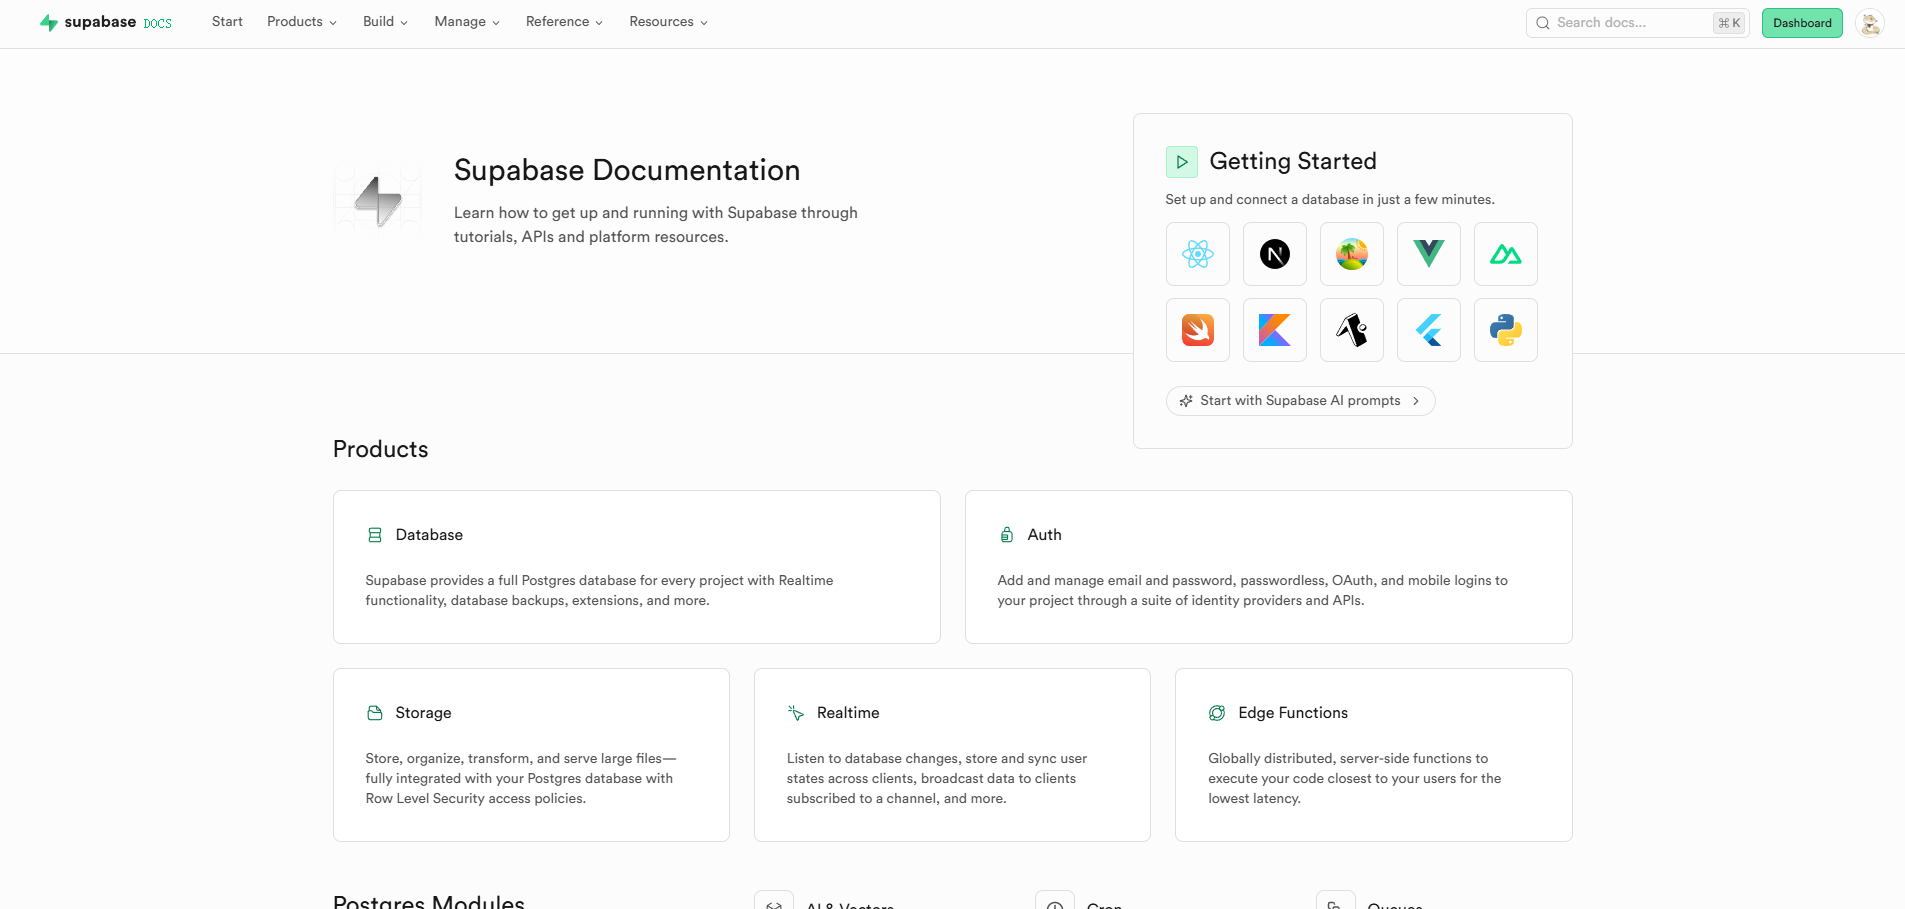This screenshot has width=1905, height=909.
Task: Click the Realtime cursor icon
Action: tap(796, 713)
